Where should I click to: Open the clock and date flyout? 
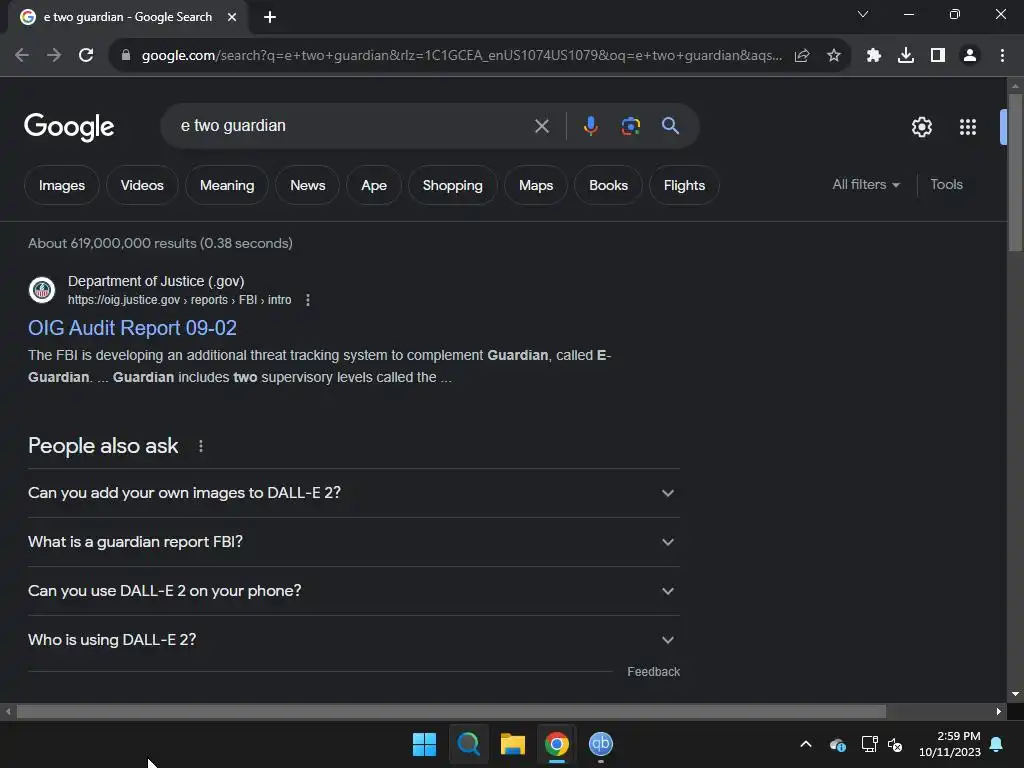950,744
